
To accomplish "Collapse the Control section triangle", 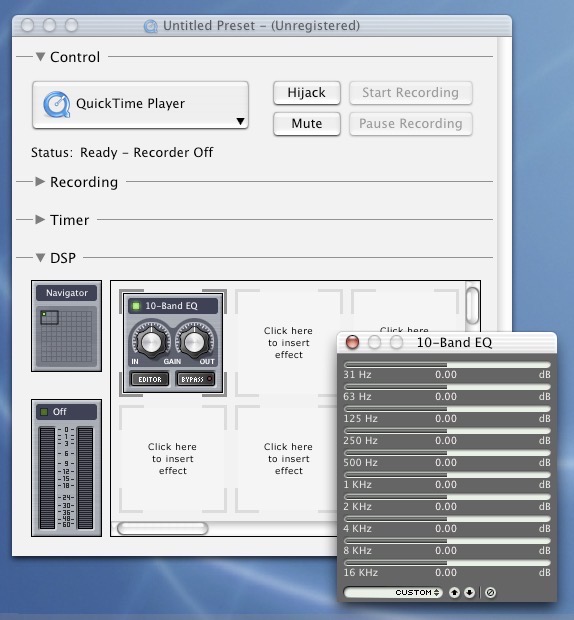I will (40, 57).
